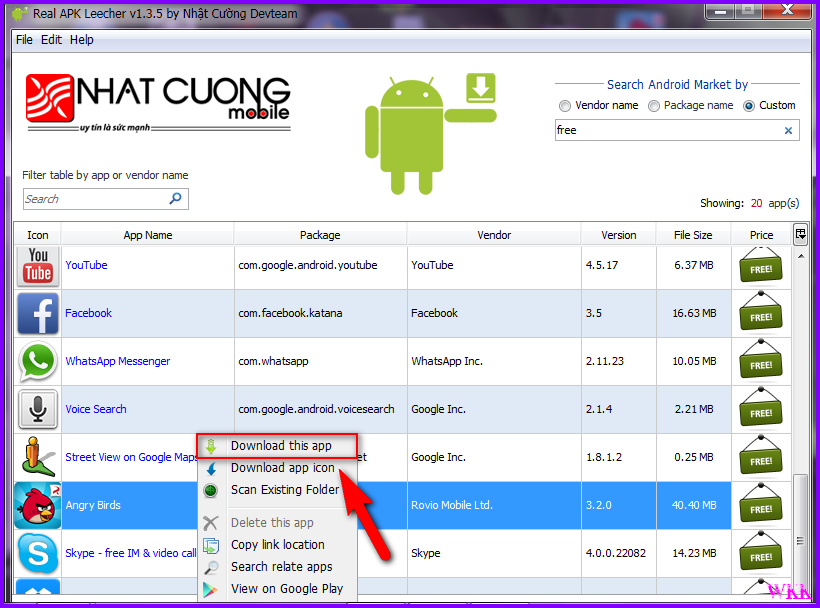The width and height of the screenshot is (820, 608).
Task: Click the magnifier icon in filter box
Action: [176, 199]
